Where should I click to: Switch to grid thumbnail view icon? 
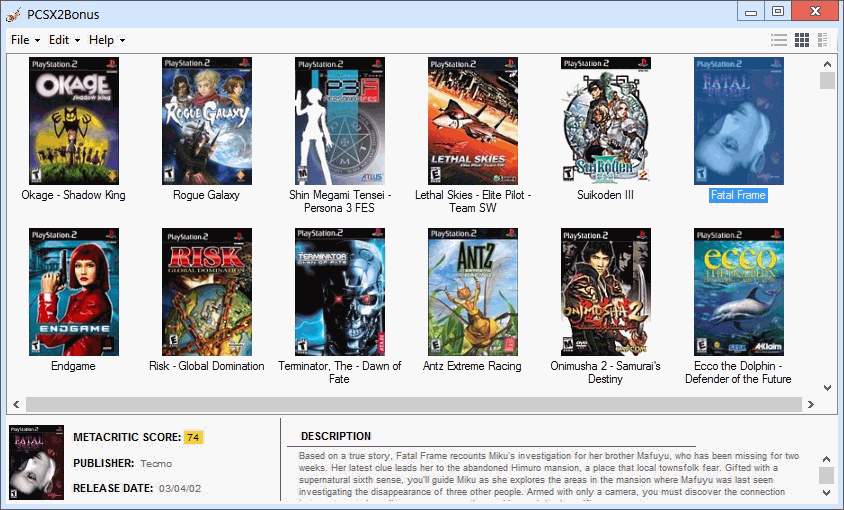pyautogui.click(x=802, y=40)
